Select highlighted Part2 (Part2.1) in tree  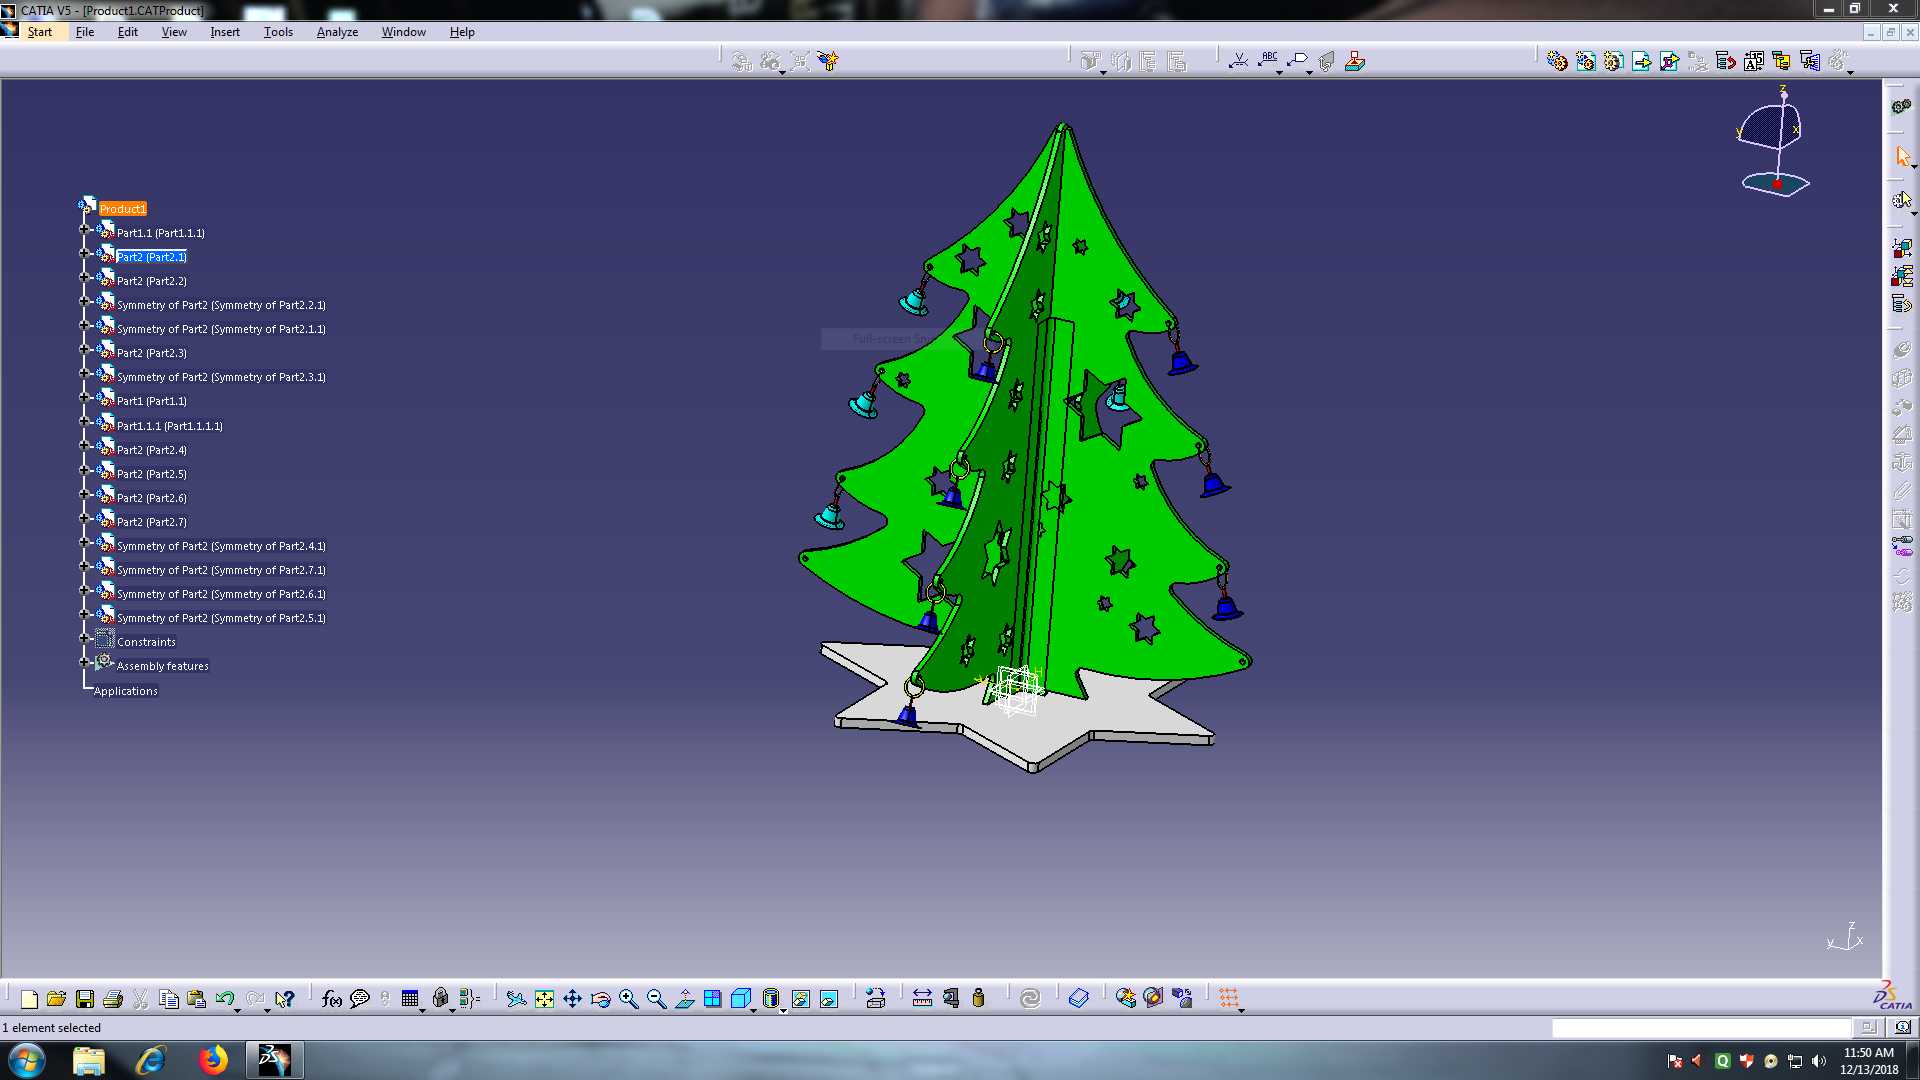(152, 257)
